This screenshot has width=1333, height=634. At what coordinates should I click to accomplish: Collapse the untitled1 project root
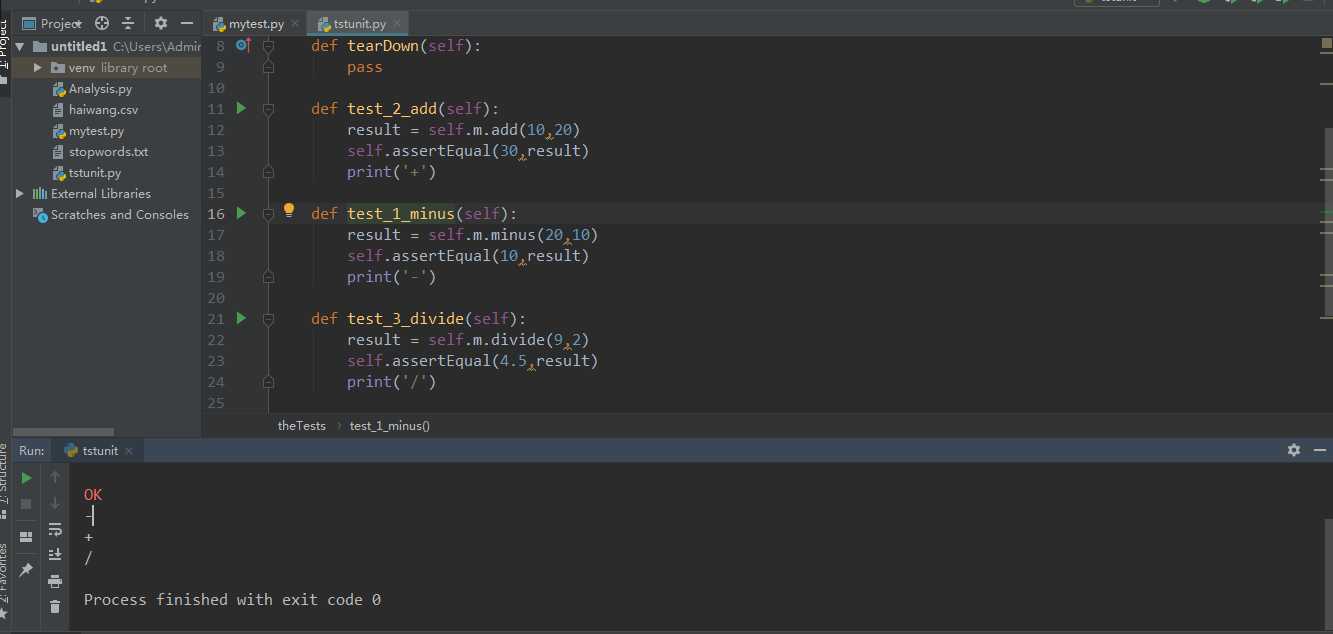[22, 47]
